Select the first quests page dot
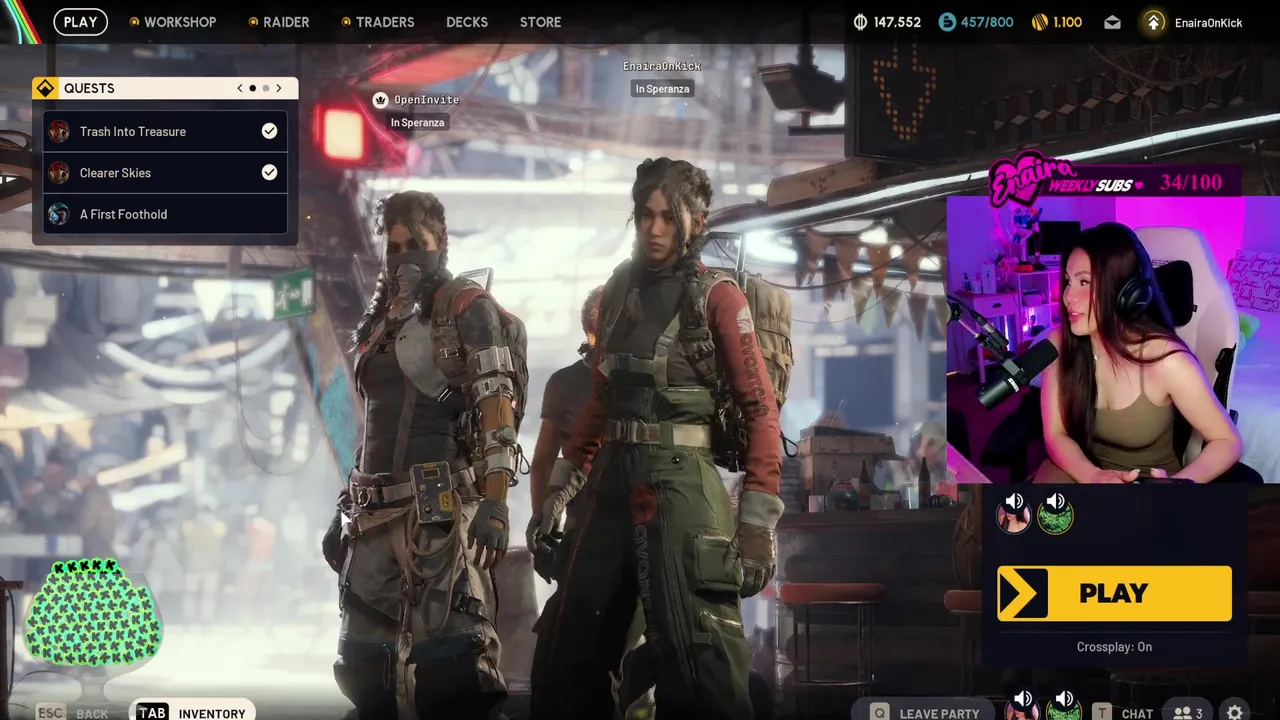Viewport: 1280px width, 720px height. coord(252,88)
